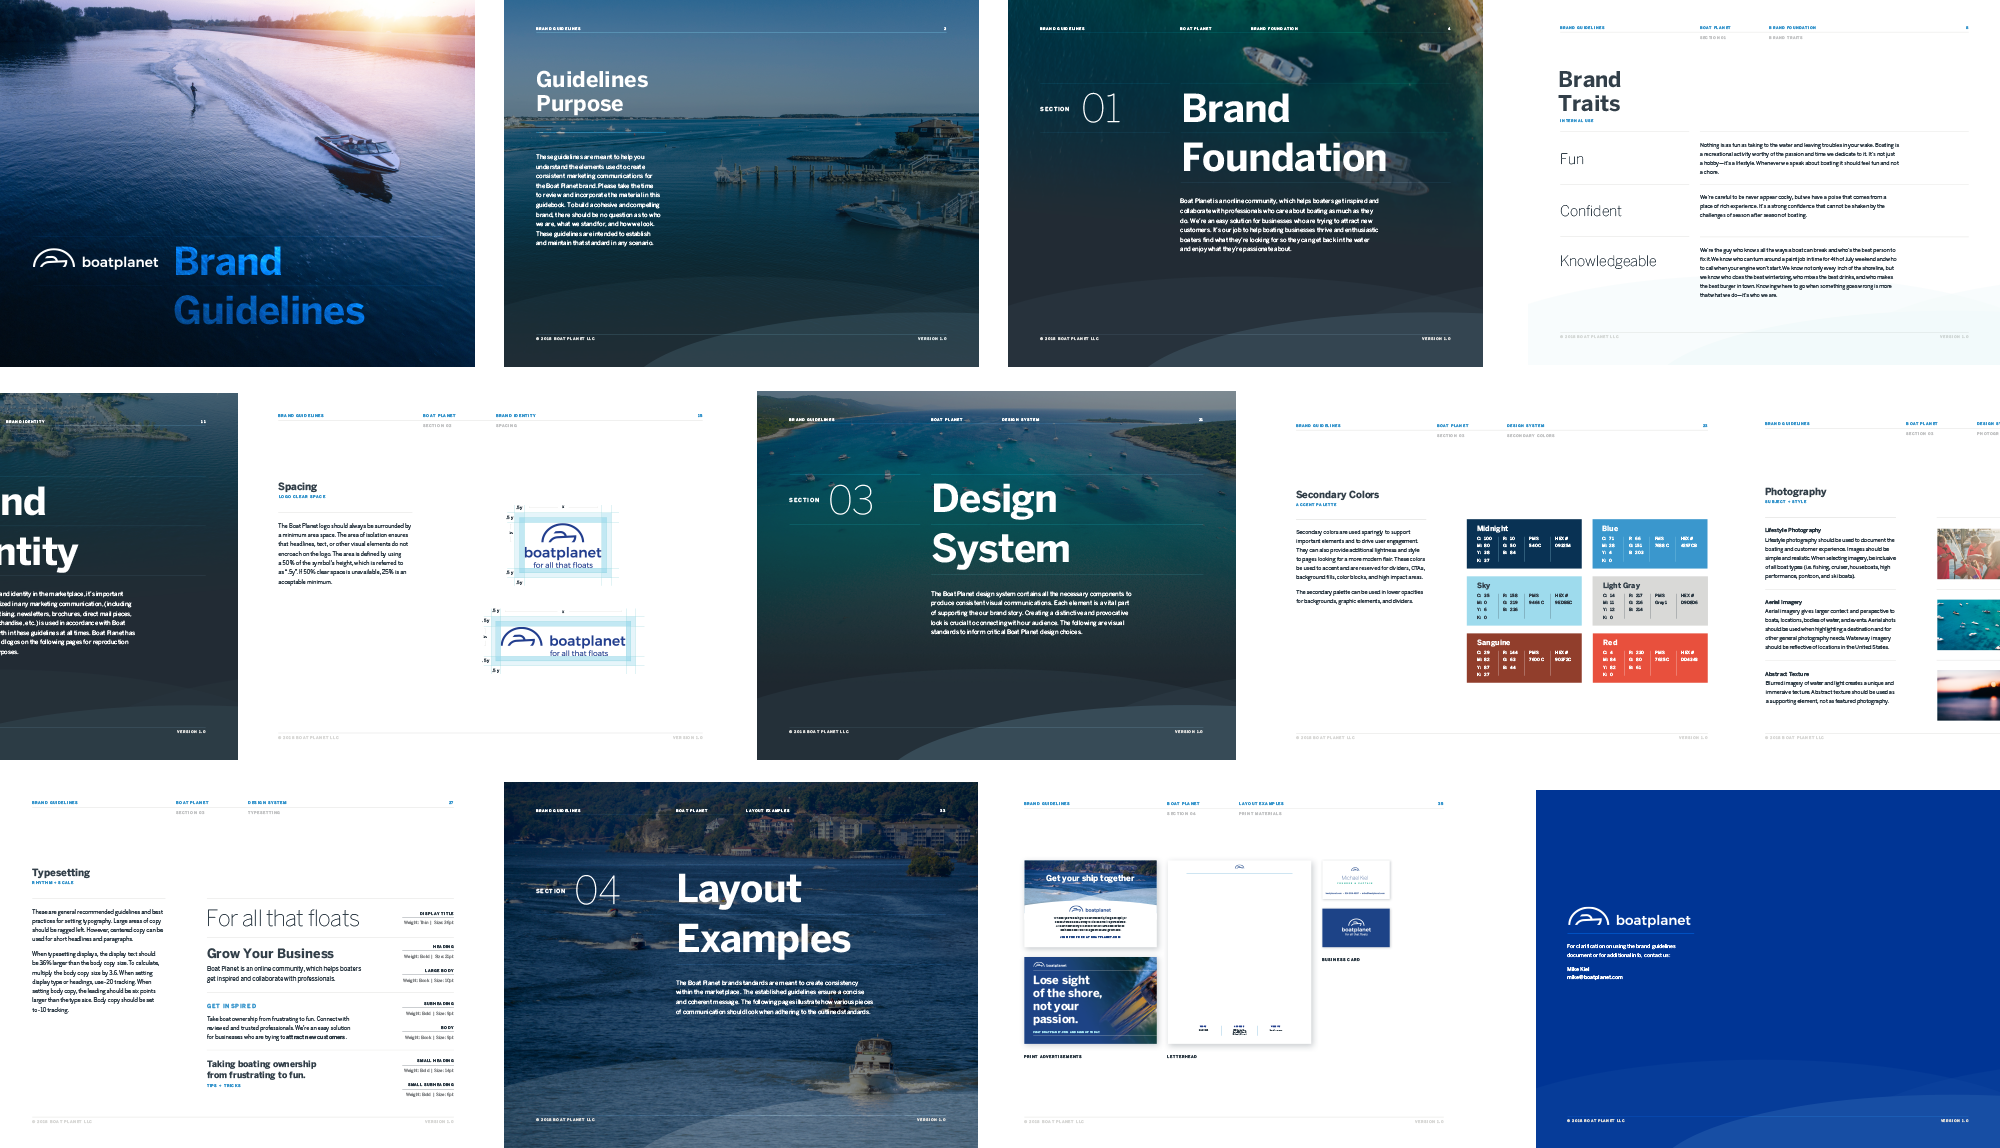Click the Brand Traits heading
Image resolution: width=2000 pixels, height=1148 pixels.
(1589, 92)
